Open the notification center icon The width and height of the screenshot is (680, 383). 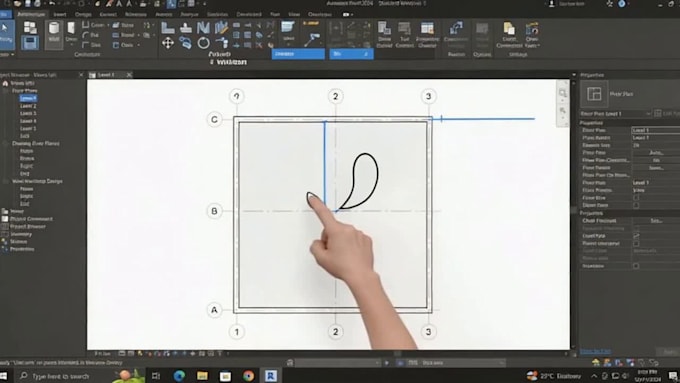coord(673,376)
